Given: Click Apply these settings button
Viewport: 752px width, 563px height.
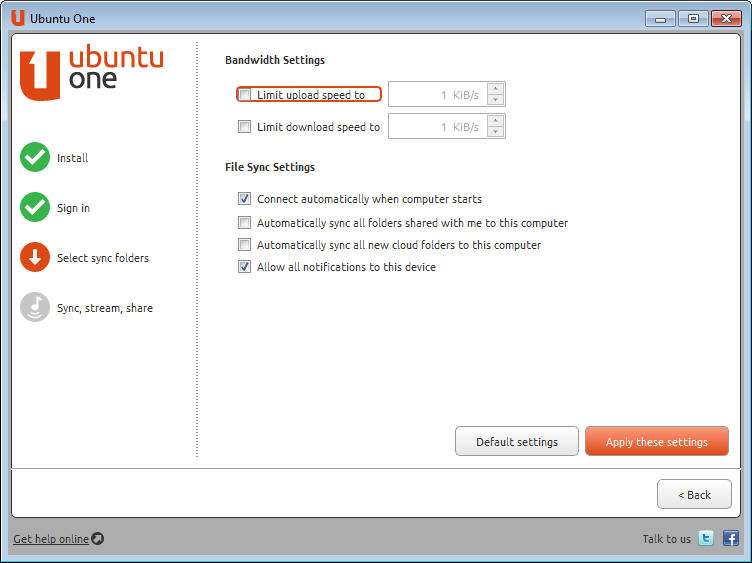Looking at the screenshot, I should pyautogui.click(x=657, y=441).
